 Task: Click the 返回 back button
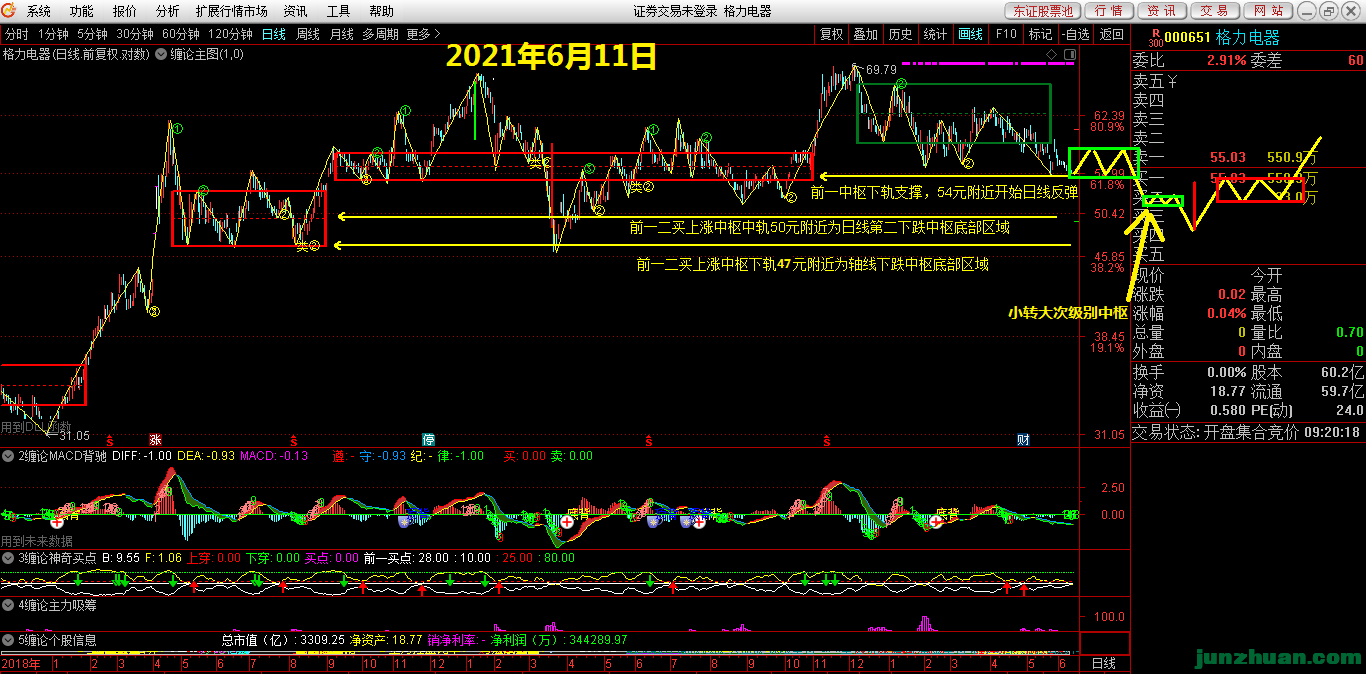pos(1111,34)
